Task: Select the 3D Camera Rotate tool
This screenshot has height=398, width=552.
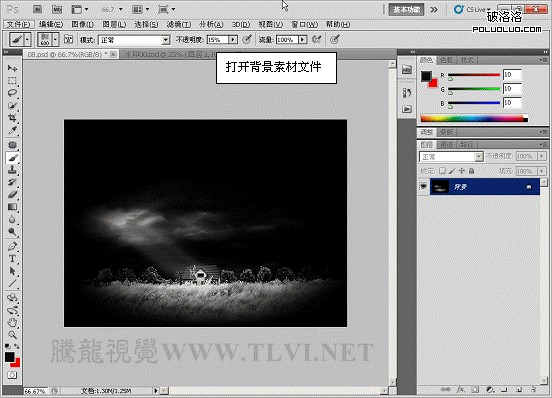Action: pos(12,310)
